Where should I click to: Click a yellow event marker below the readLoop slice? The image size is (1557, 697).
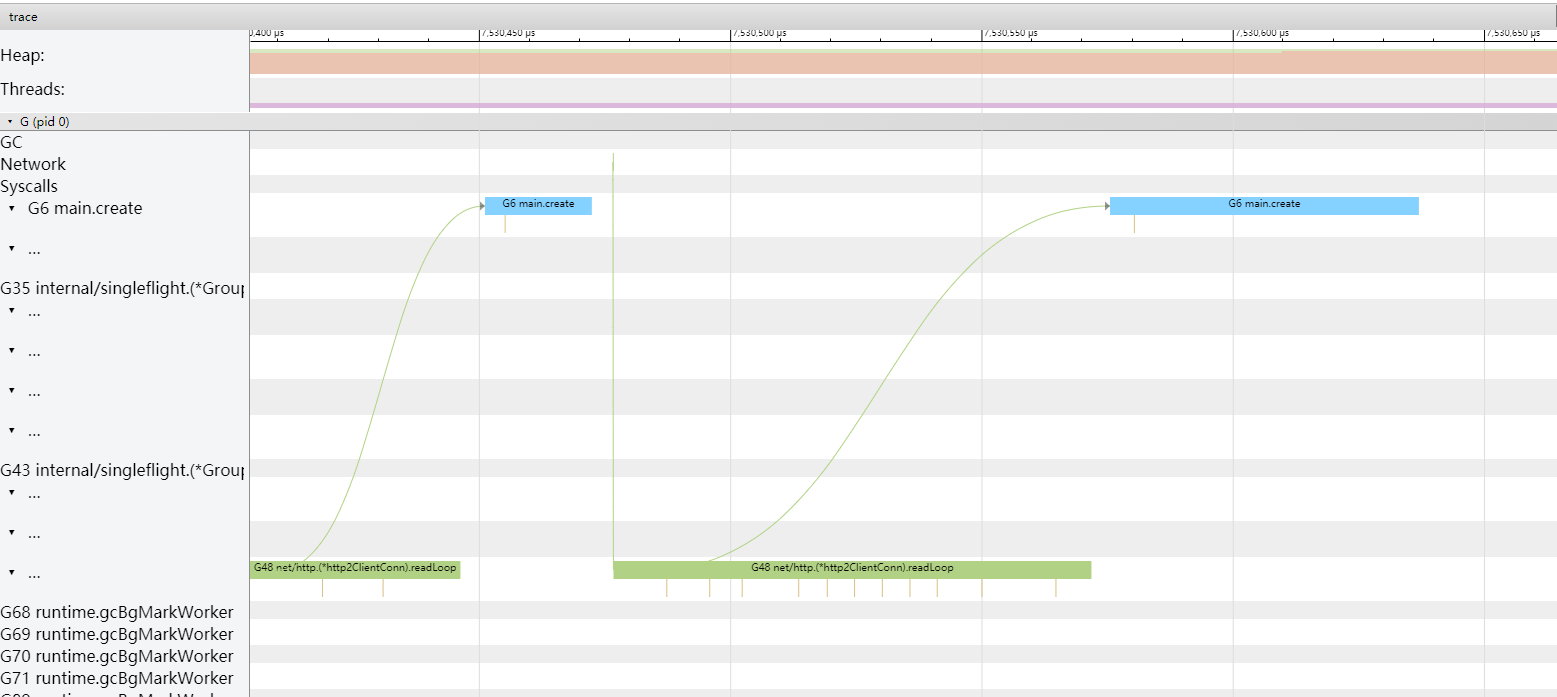point(322,589)
